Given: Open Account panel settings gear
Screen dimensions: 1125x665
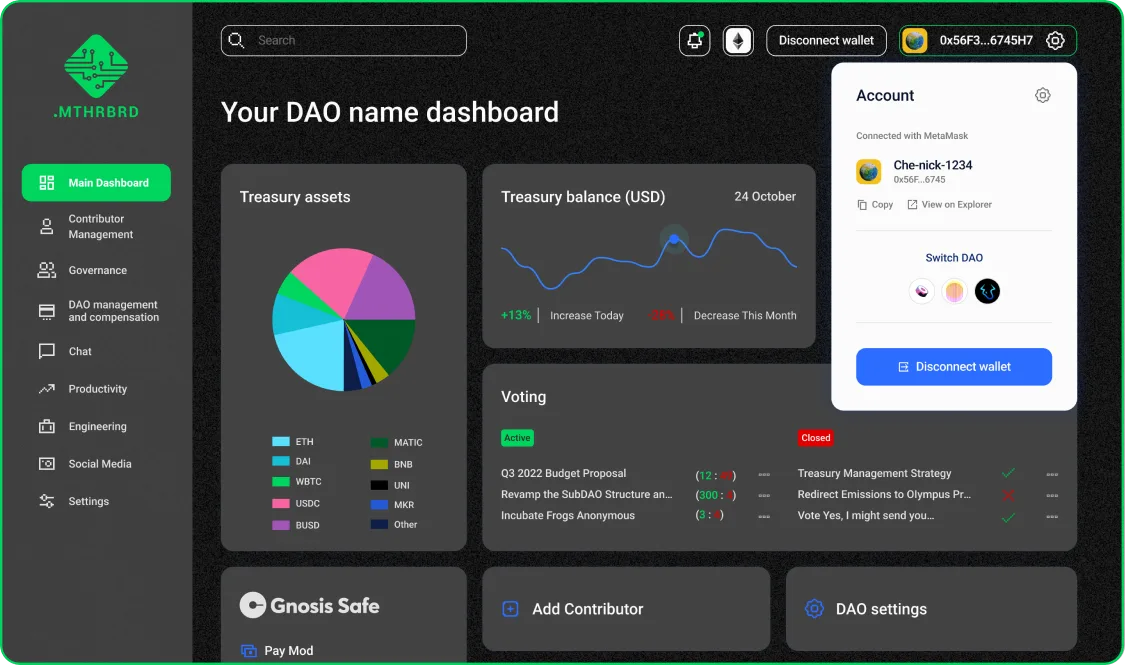Looking at the screenshot, I should tap(1042, 95).
